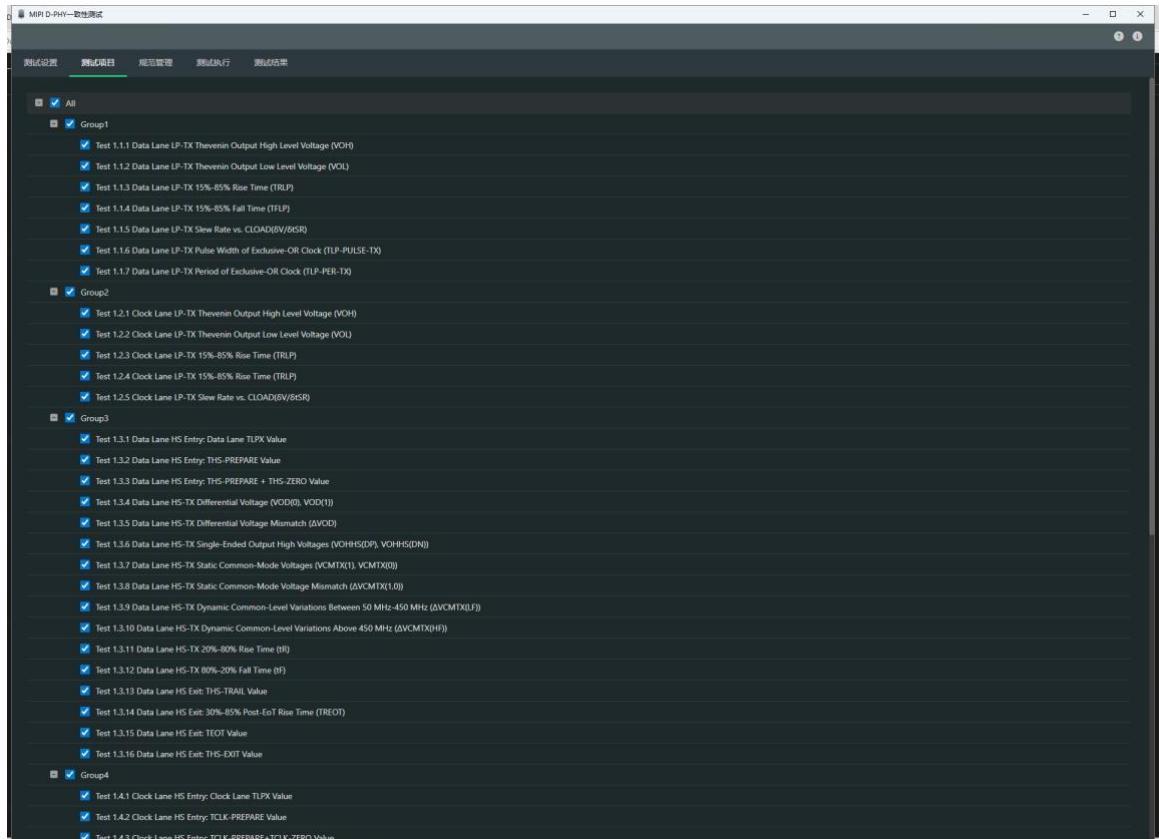Image resolution: width=1159 pixels, height=839 pixels.
Task: Toggle the Group2 checkbox
Action: click(70, 292)
